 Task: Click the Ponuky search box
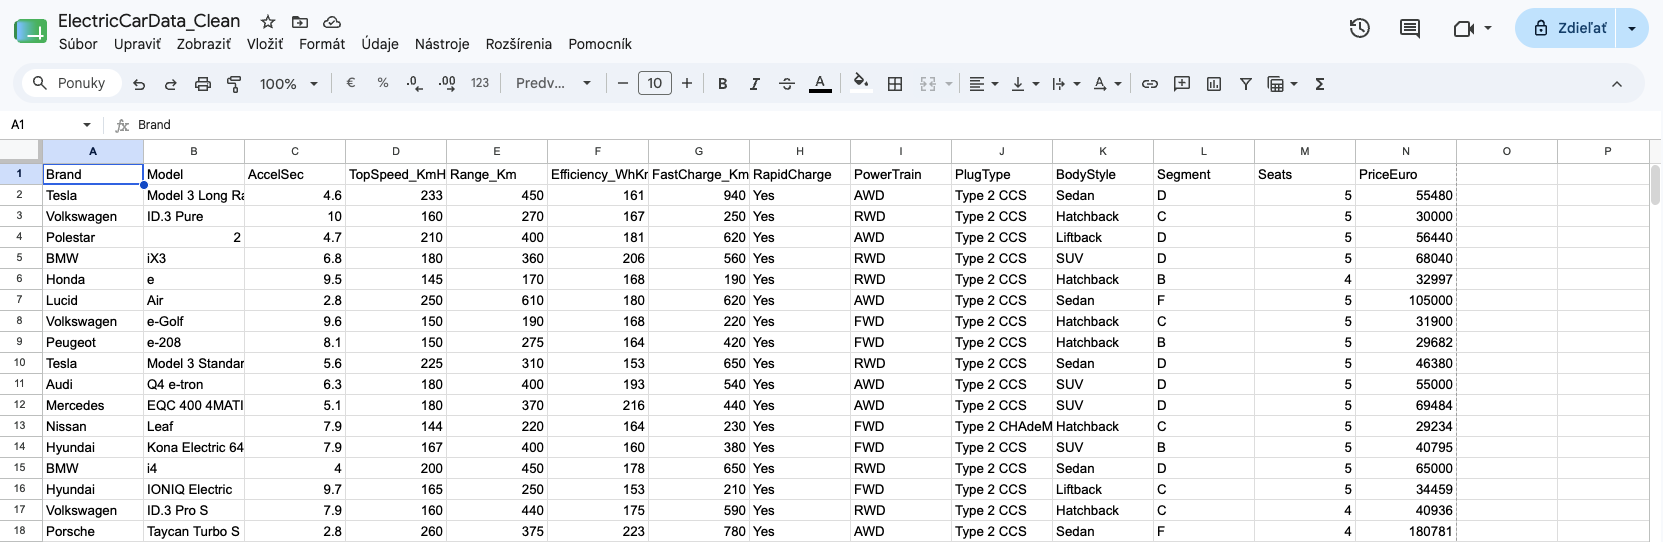tap(70, 83)
